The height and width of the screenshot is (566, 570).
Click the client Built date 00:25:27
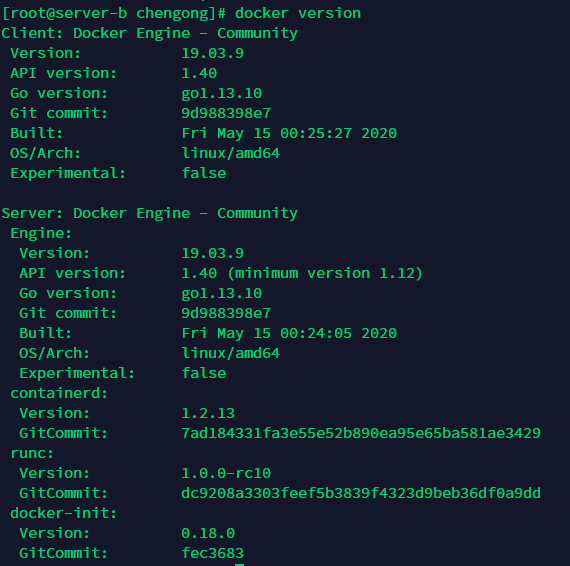click(x=289, y=133)
